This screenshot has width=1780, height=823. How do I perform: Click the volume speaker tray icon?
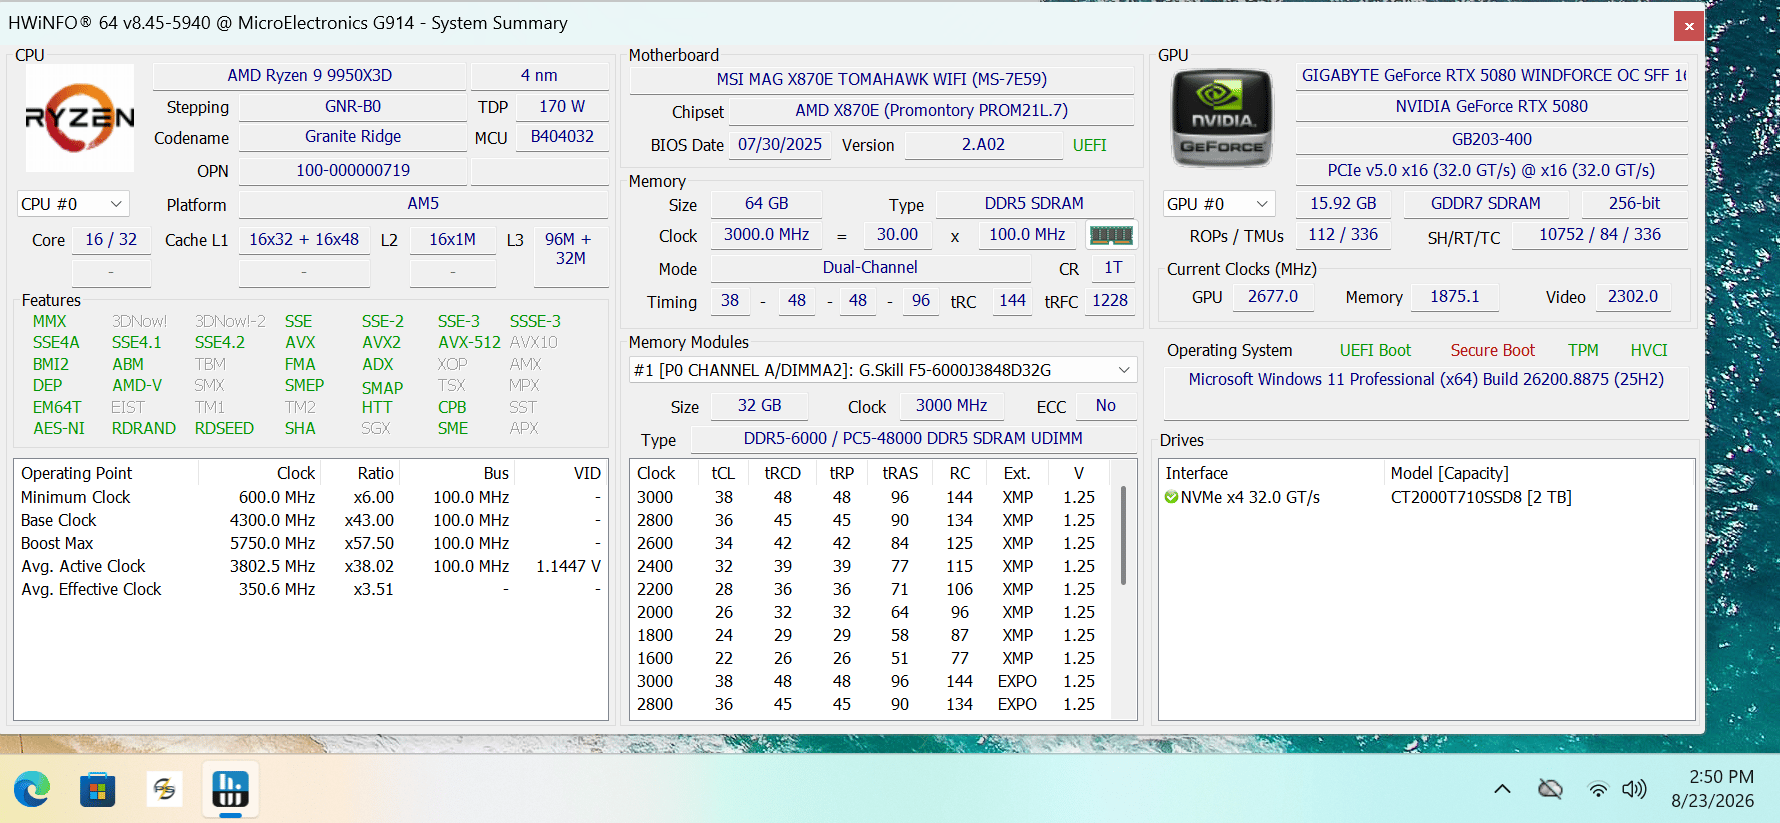pyautogui.click(x=1634, y=789)
